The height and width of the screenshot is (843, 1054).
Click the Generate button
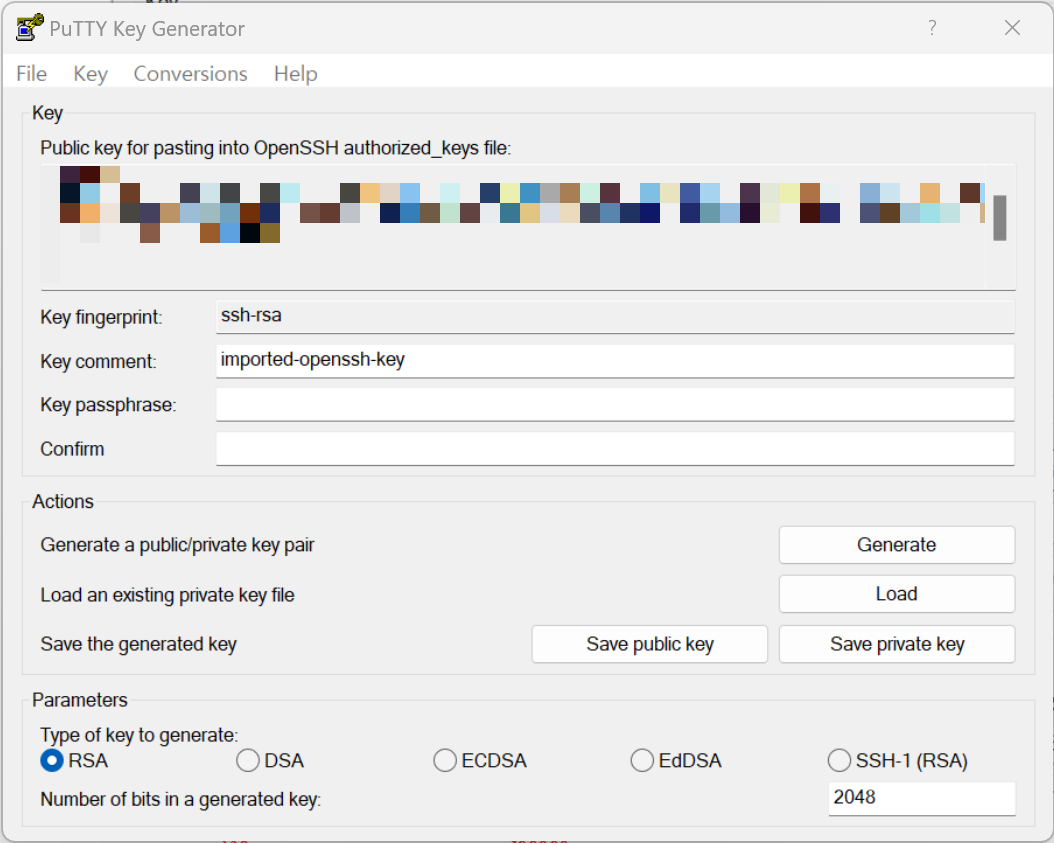897,545
